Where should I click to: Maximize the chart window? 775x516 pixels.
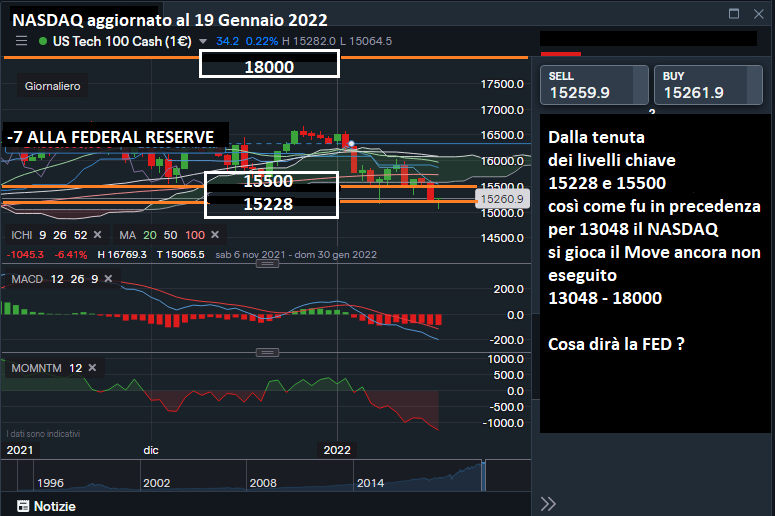click(x=734, y=14)
